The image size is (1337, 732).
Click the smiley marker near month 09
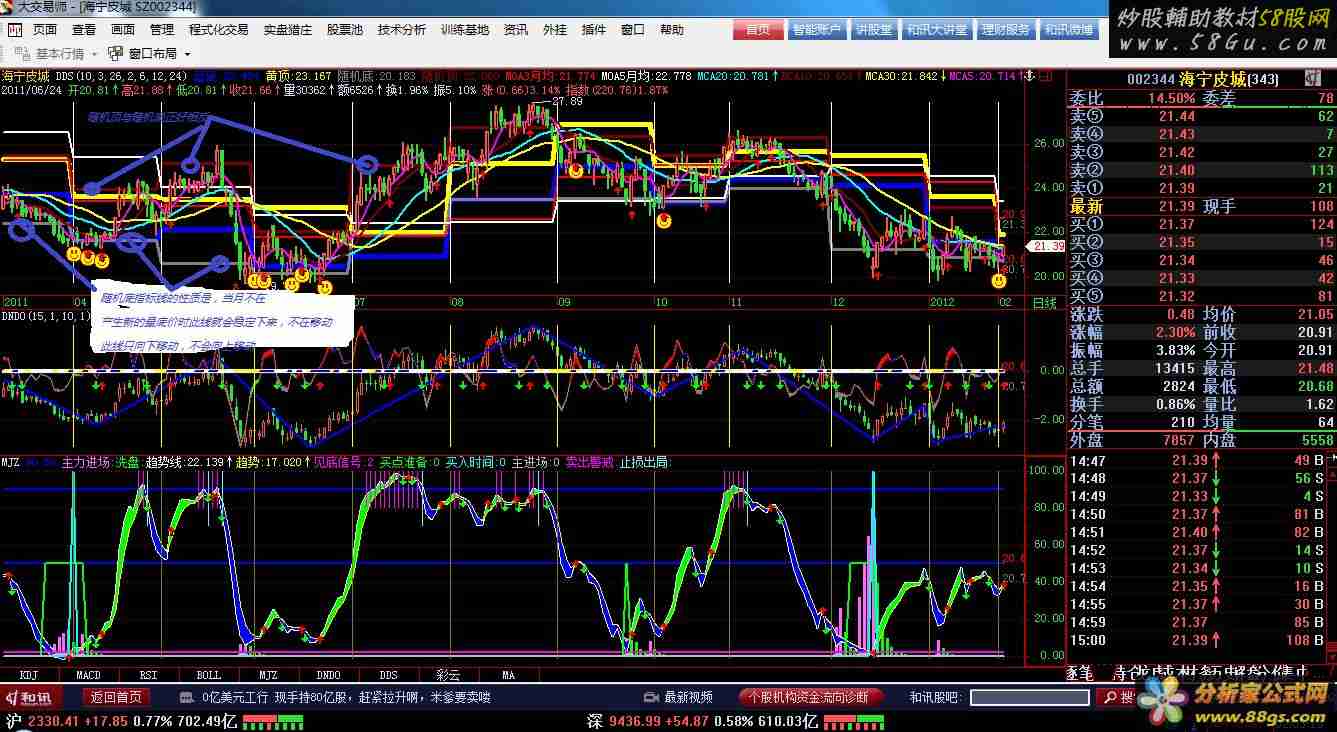576,171
